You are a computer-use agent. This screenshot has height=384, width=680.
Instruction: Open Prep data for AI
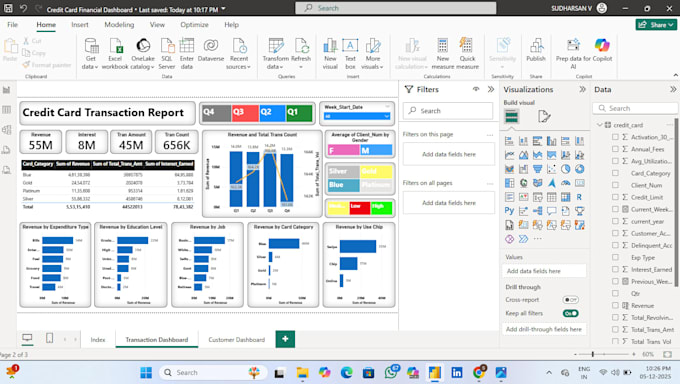(x=573, y=53)
